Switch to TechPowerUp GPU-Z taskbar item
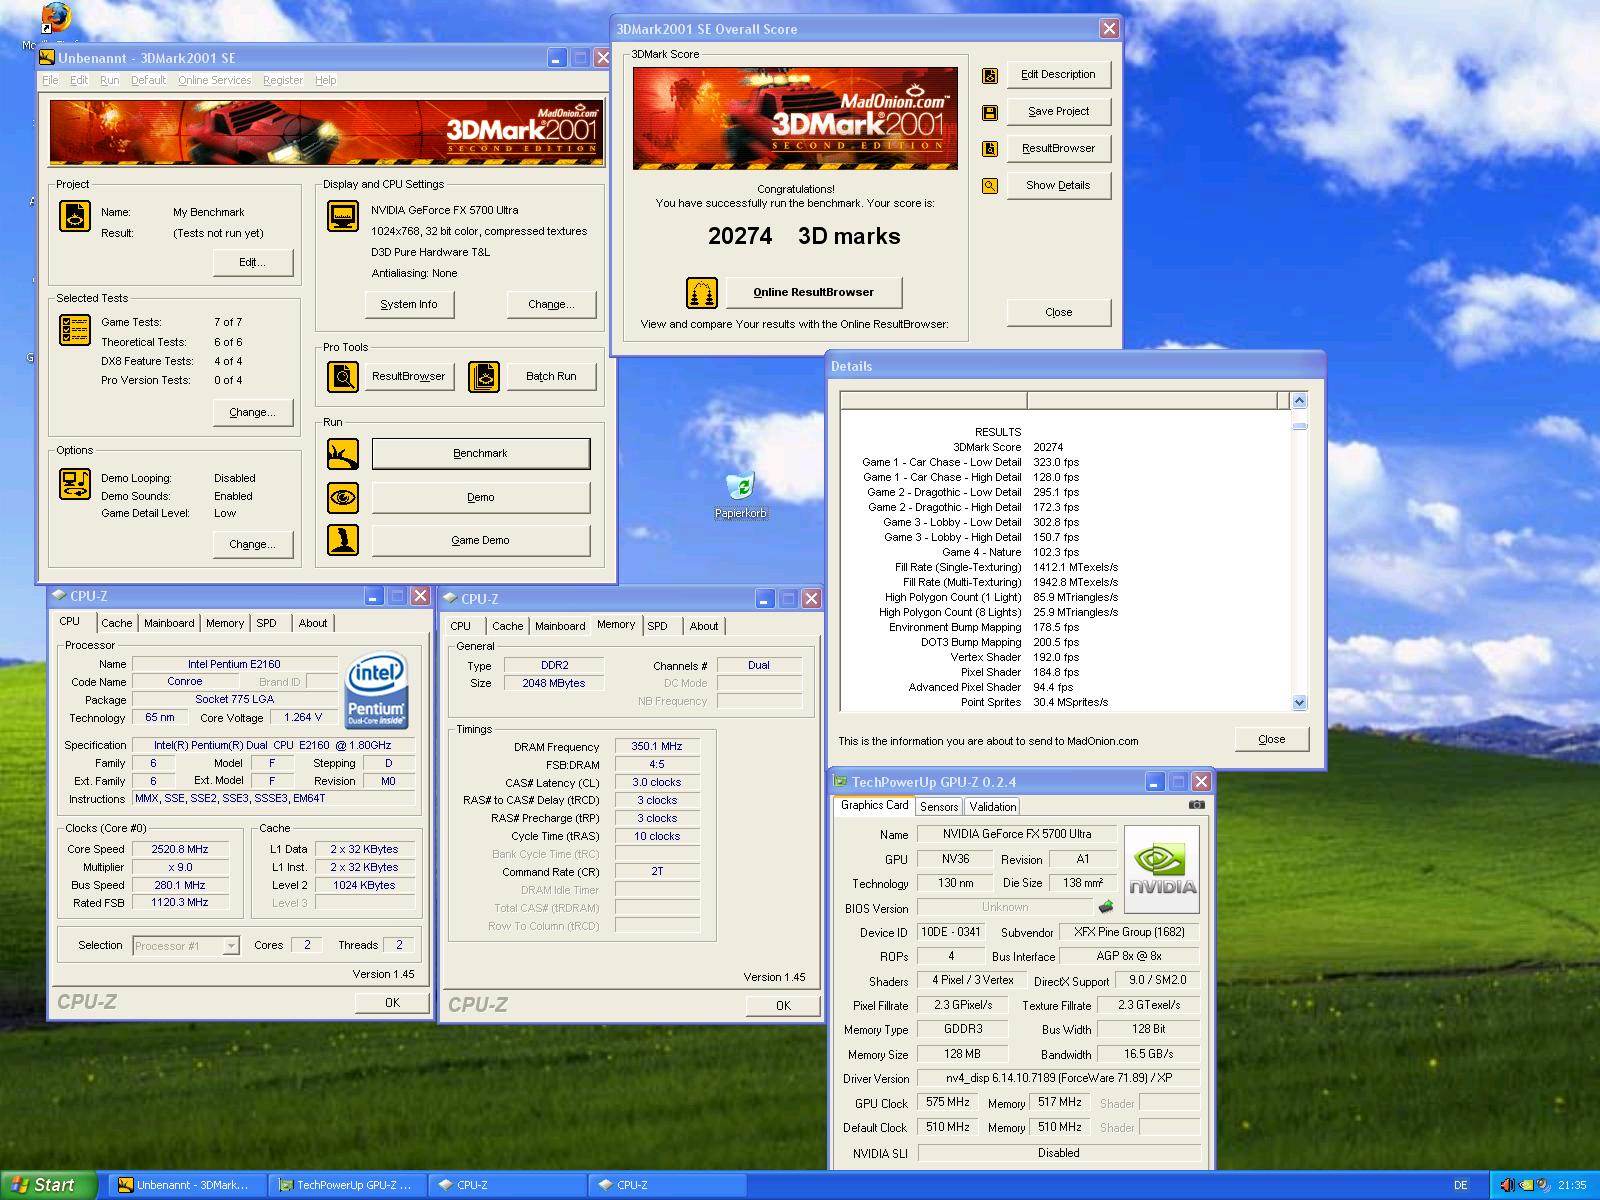The height and width of the screenshot is (1200, 1600). (x=347, y=1185)
